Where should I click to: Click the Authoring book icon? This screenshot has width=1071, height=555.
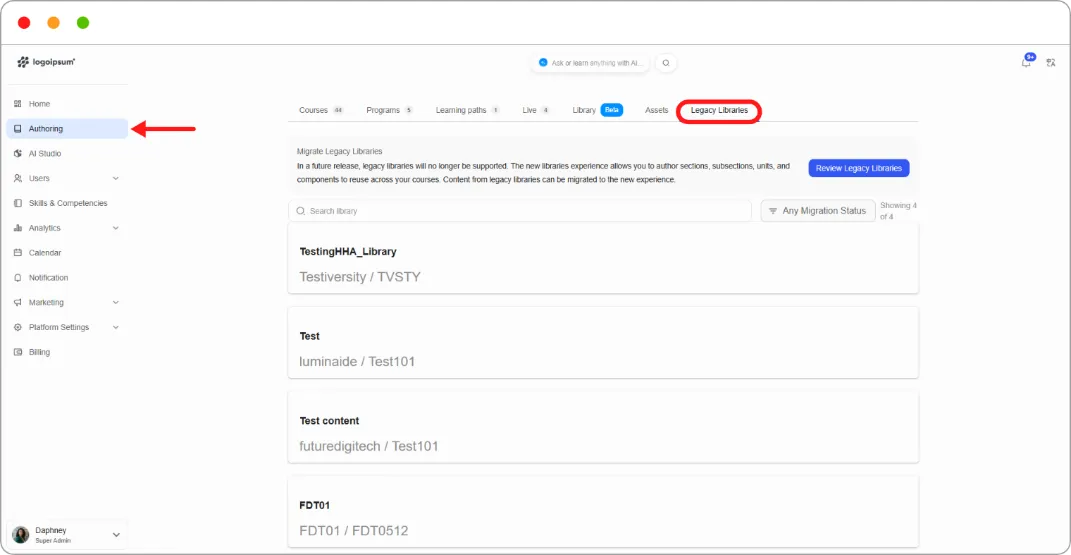18,128
